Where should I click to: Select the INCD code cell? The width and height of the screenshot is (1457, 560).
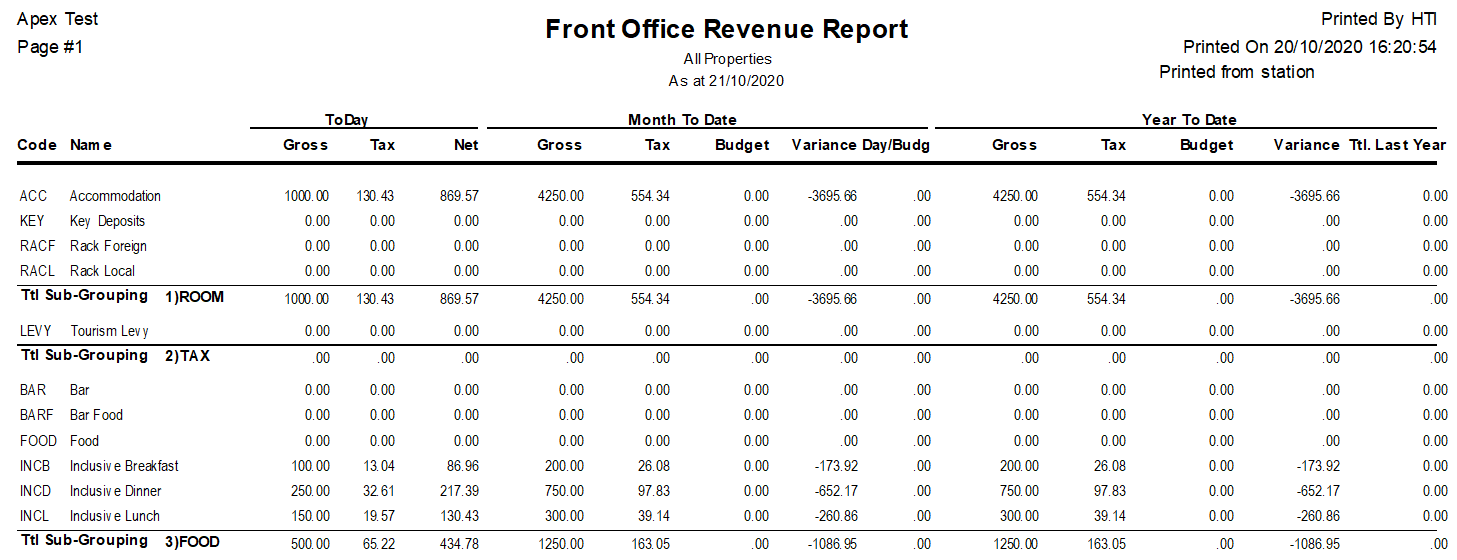point(34,491)
